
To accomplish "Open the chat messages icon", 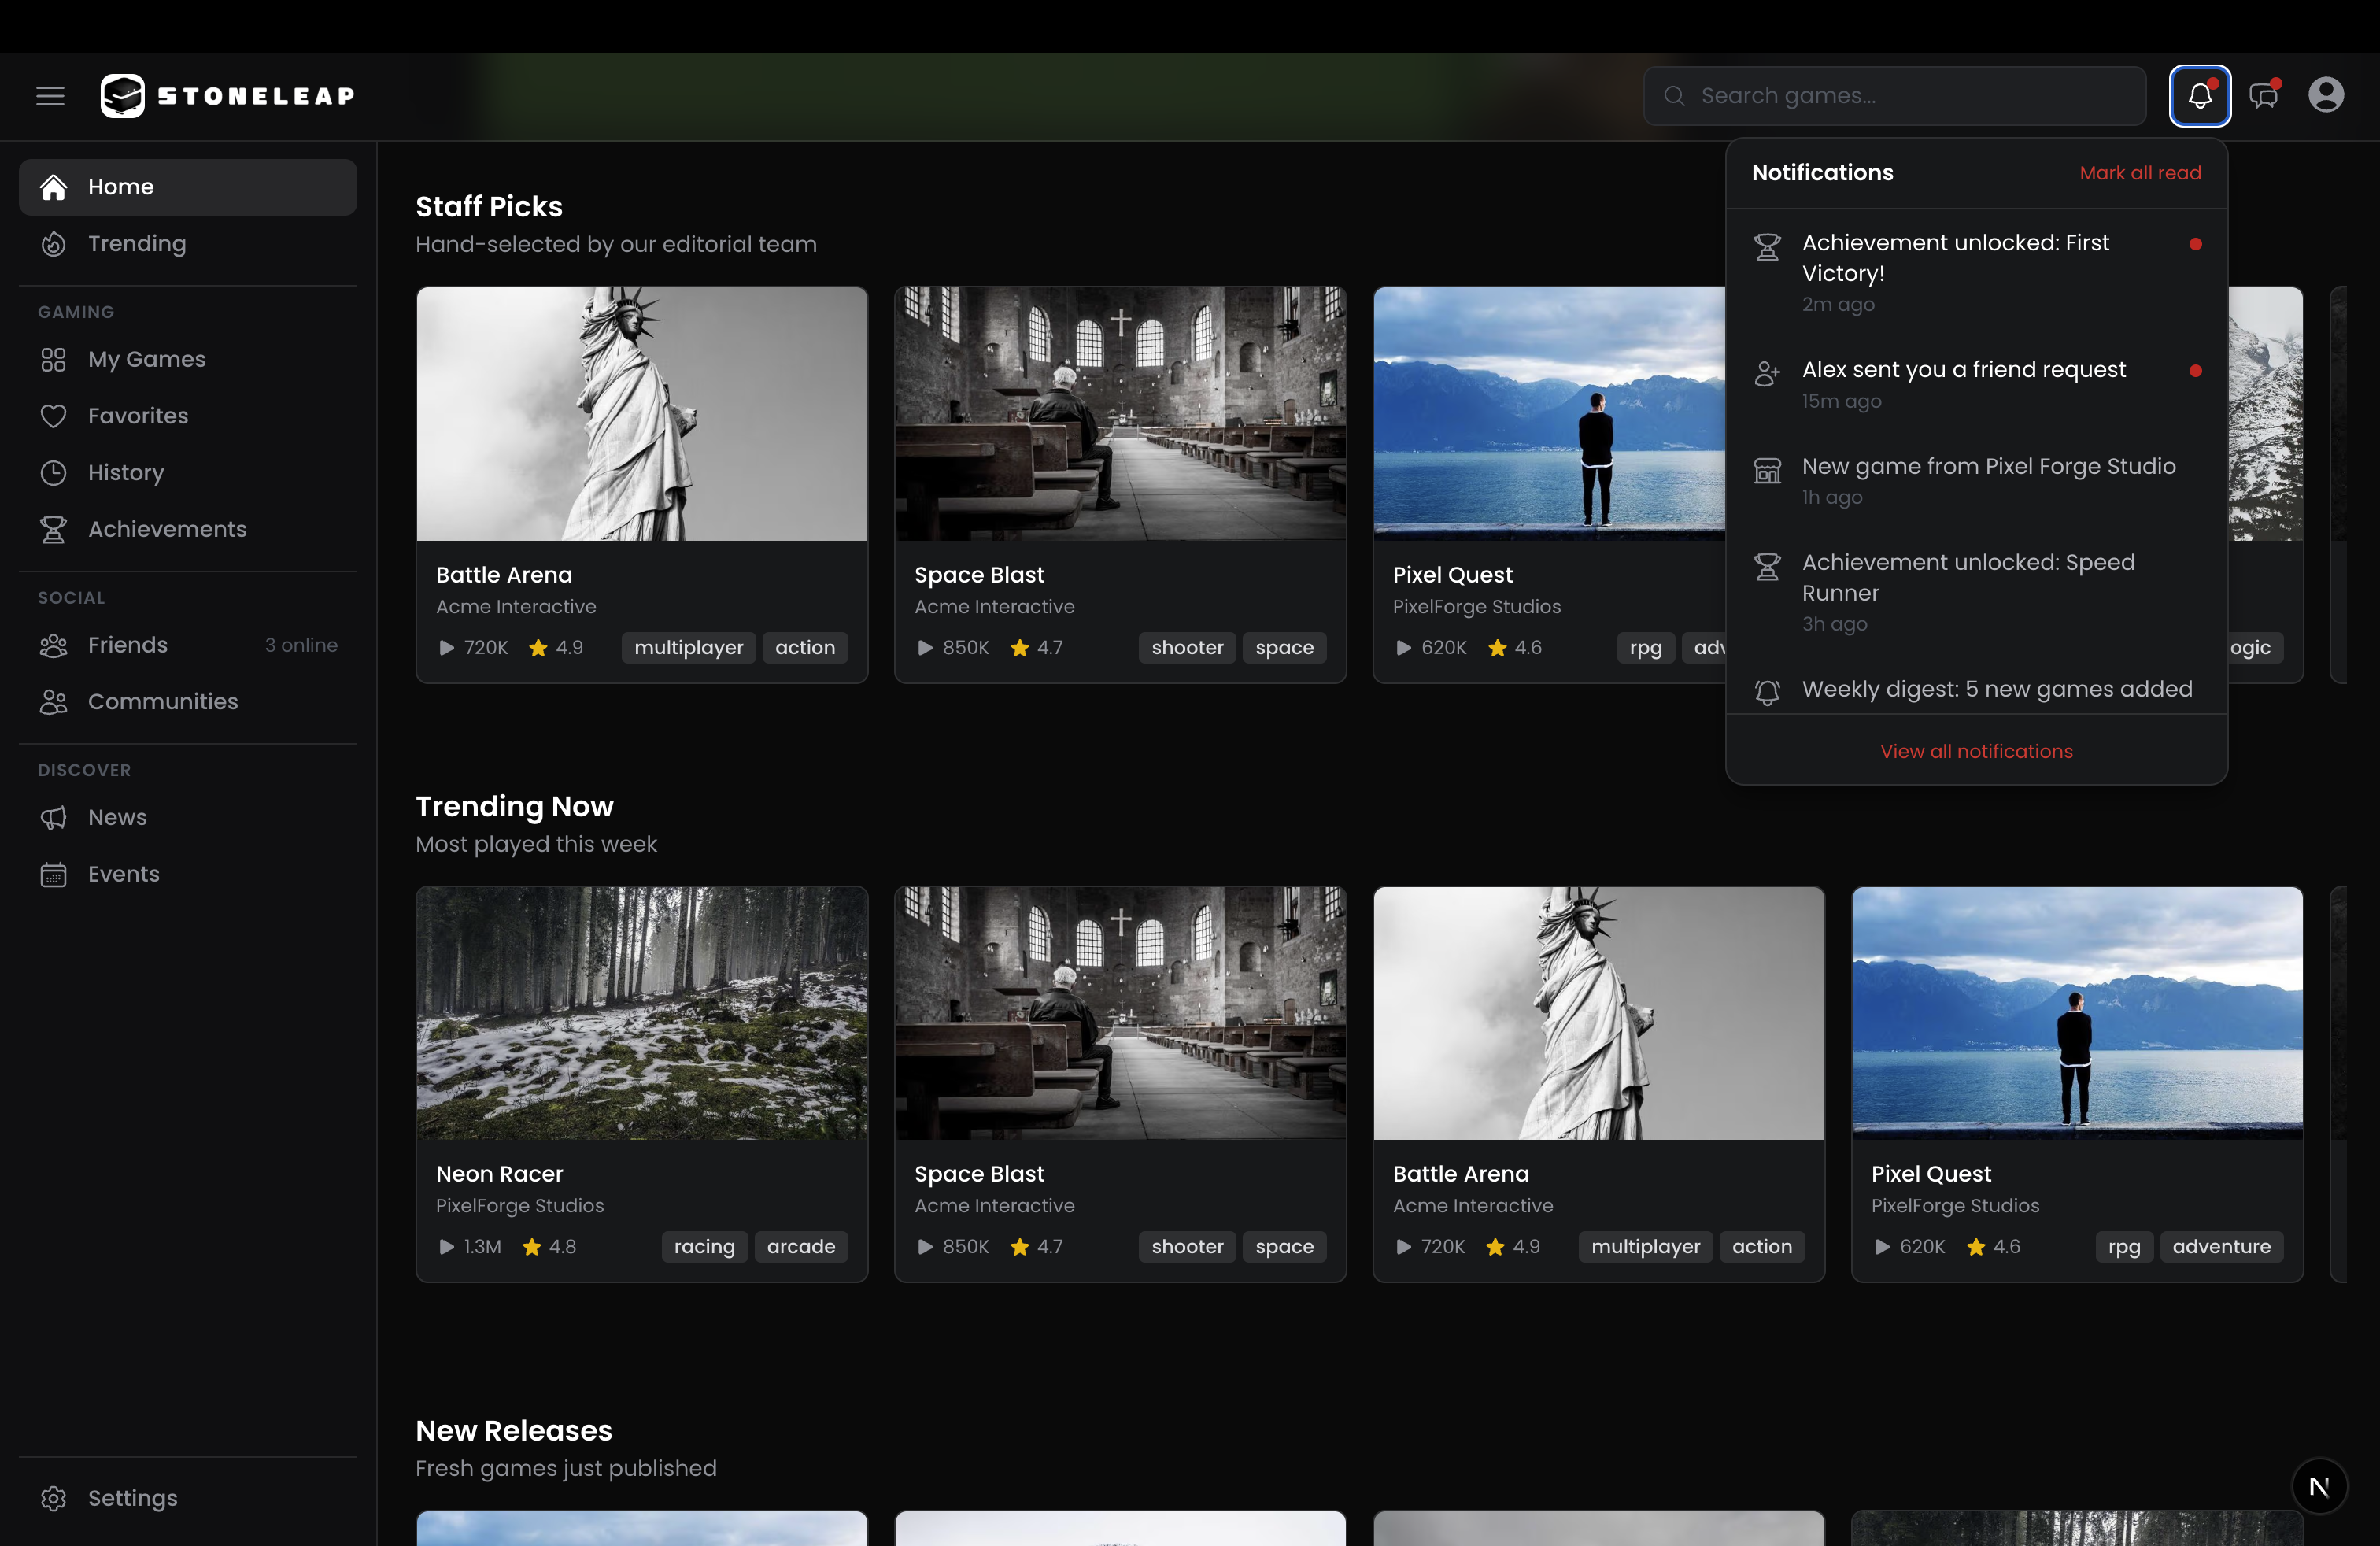I will pyautogui.click(x=2263, y=95).
